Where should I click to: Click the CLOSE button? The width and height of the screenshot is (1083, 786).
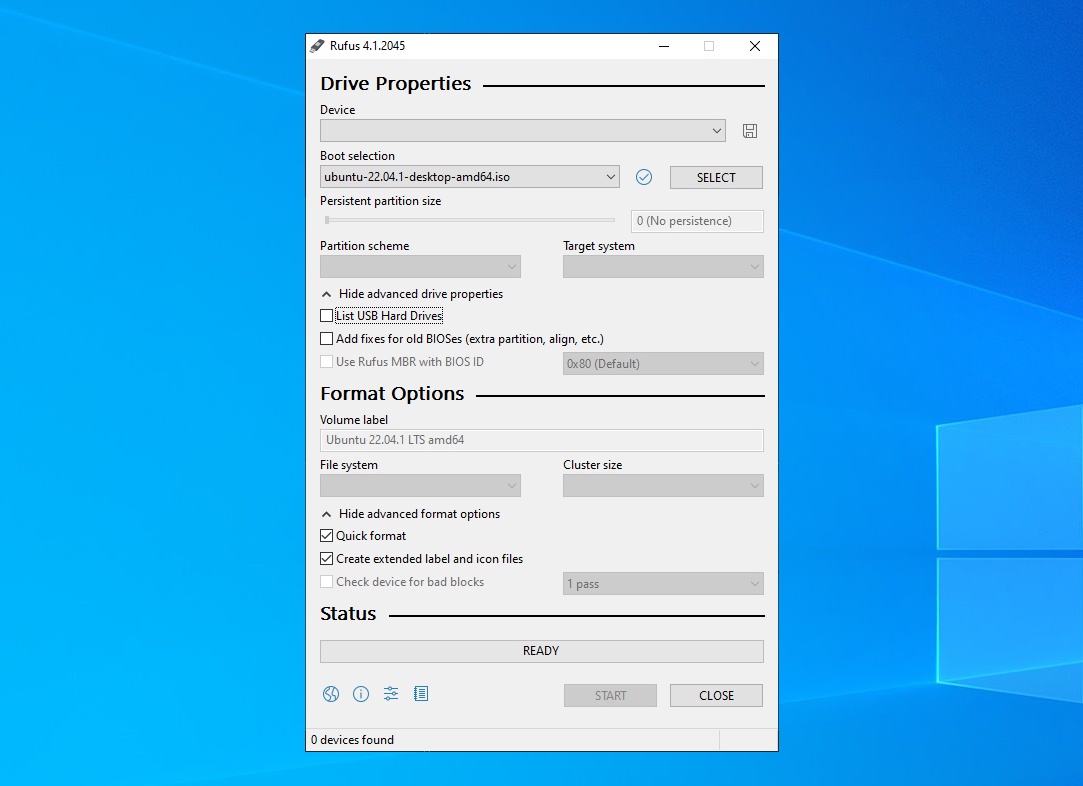(x=716, y=696)
